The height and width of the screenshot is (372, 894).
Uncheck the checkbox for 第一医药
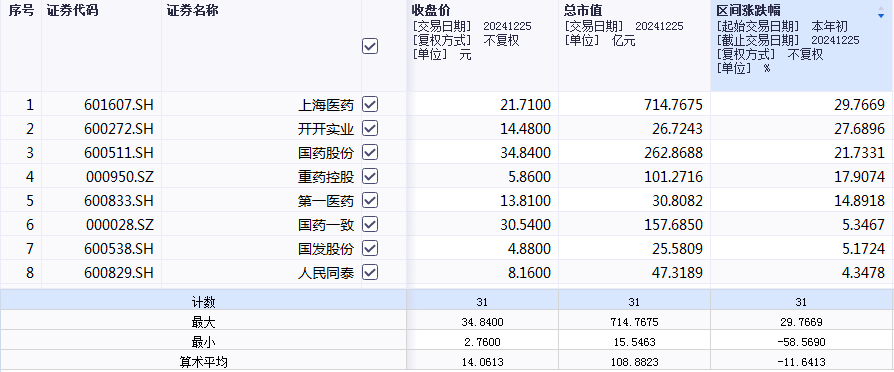click(370, 200)
